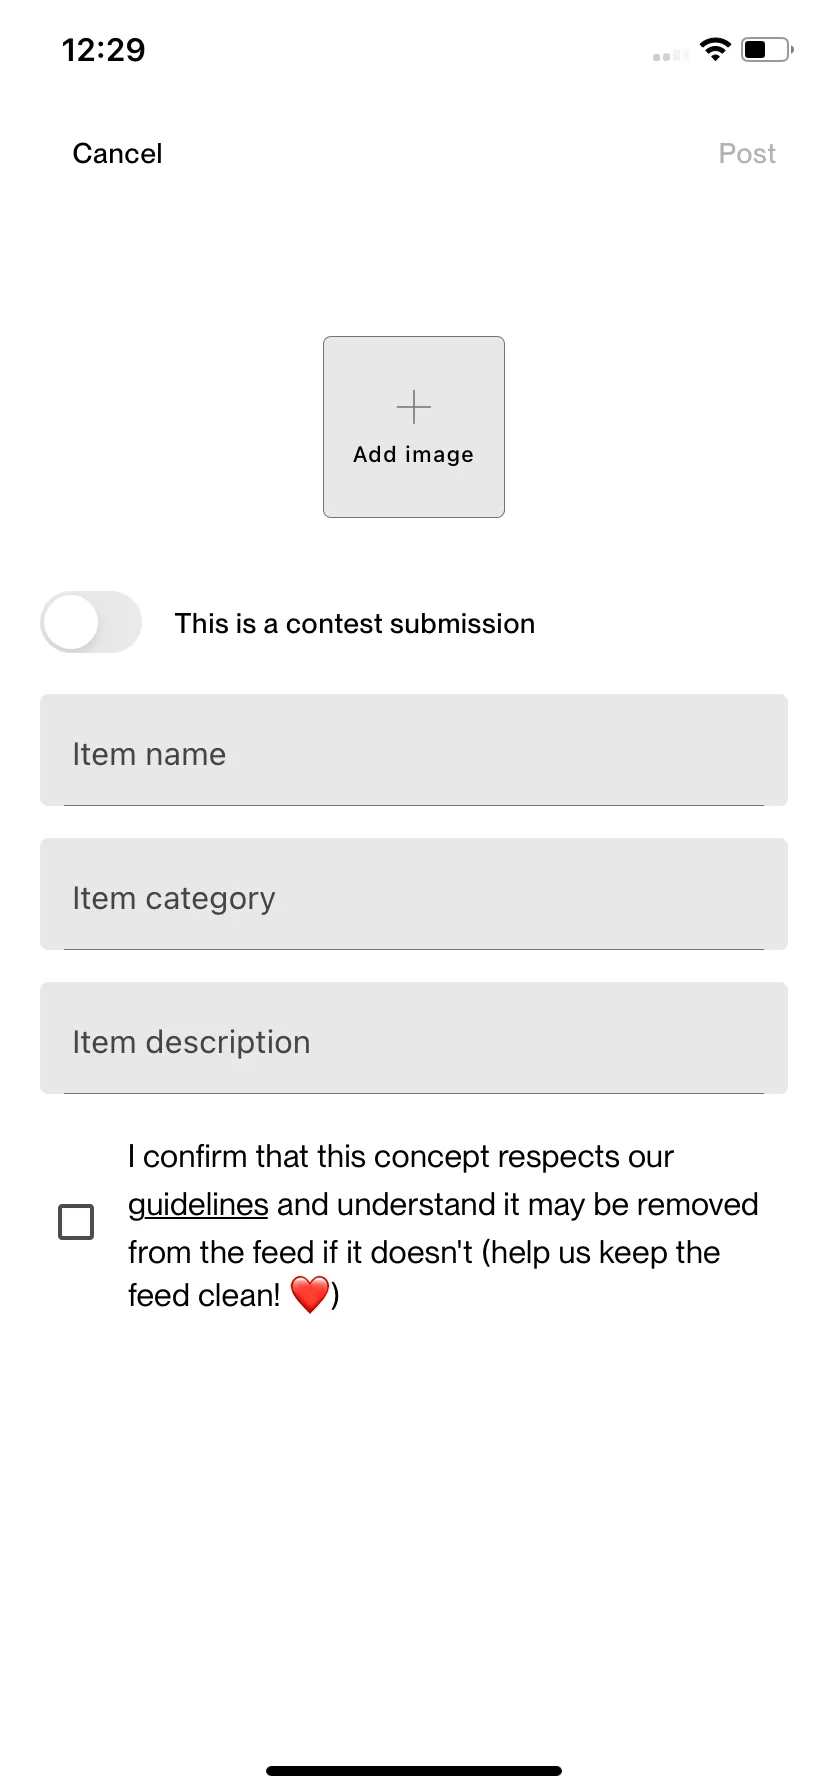Select the Item category field

414,894
